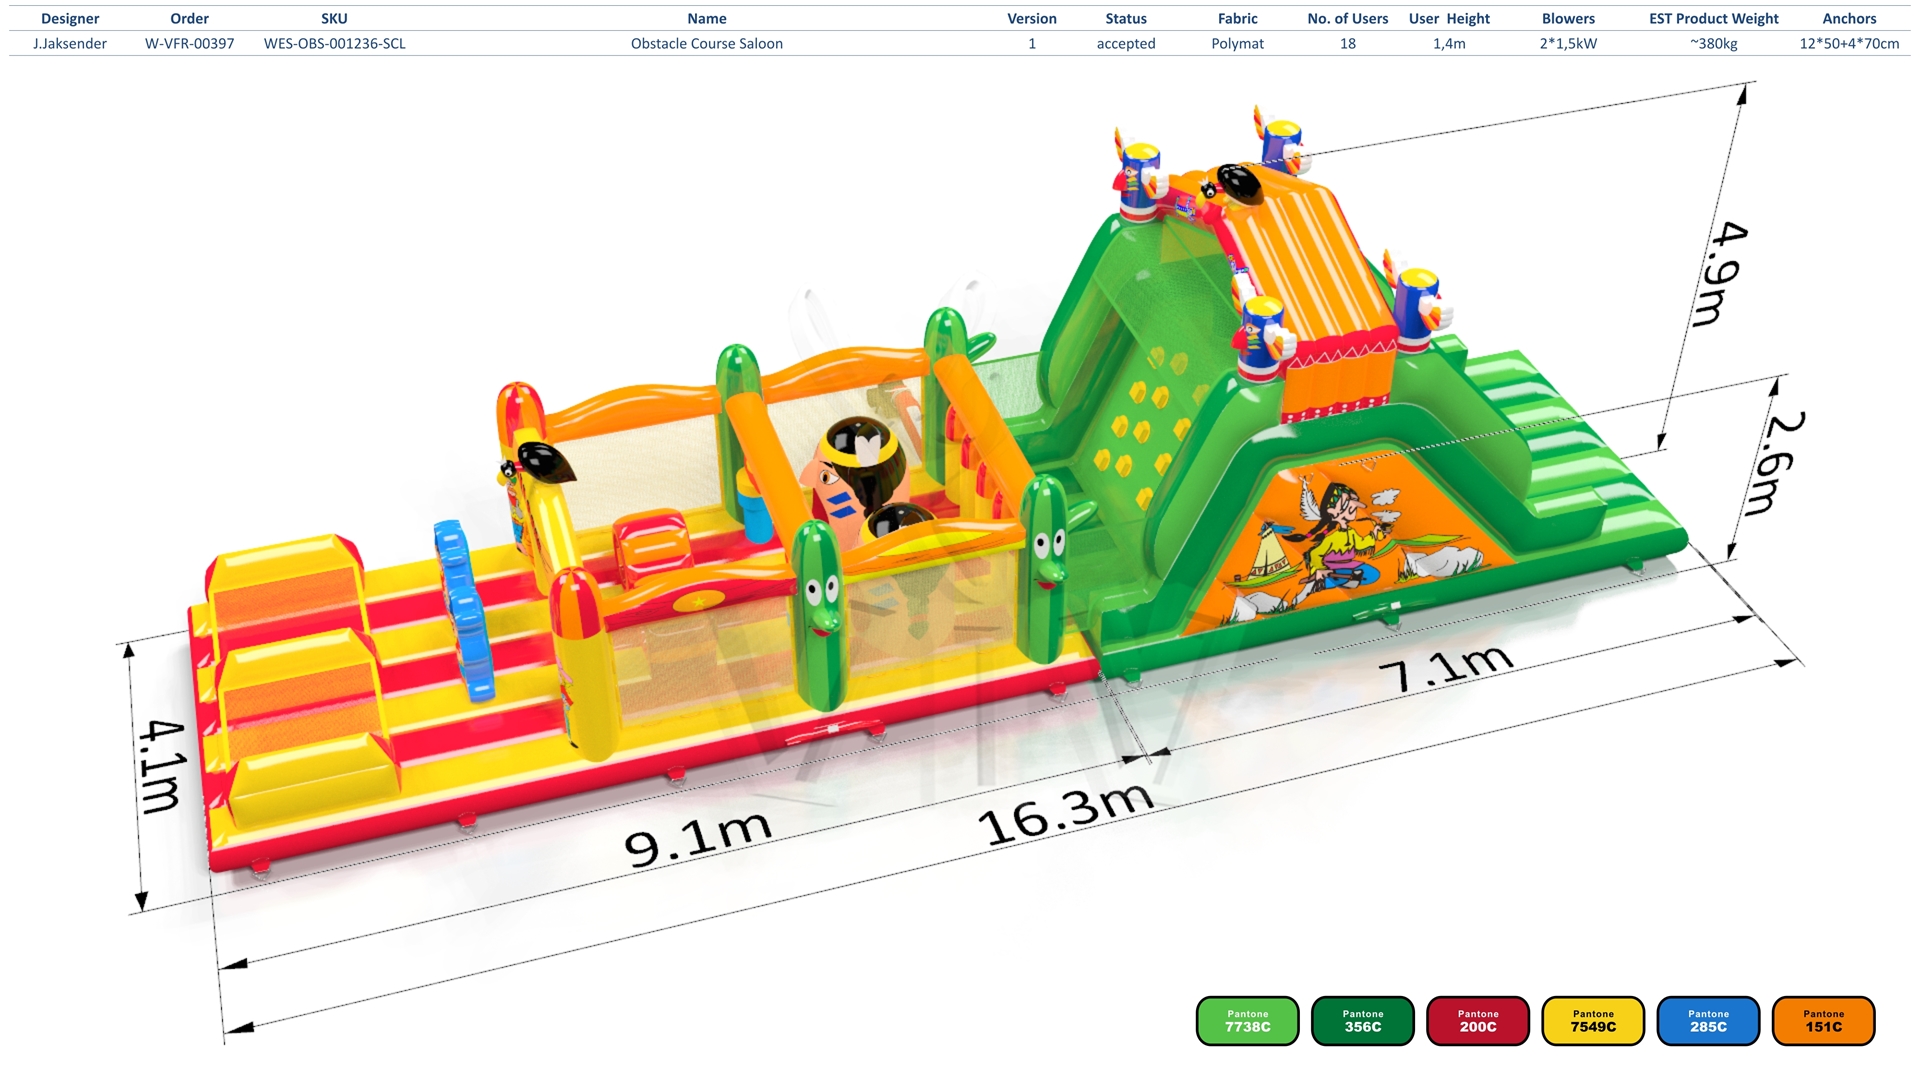Select the Designer column header
1920x1080 pixels.
[70, 19]
